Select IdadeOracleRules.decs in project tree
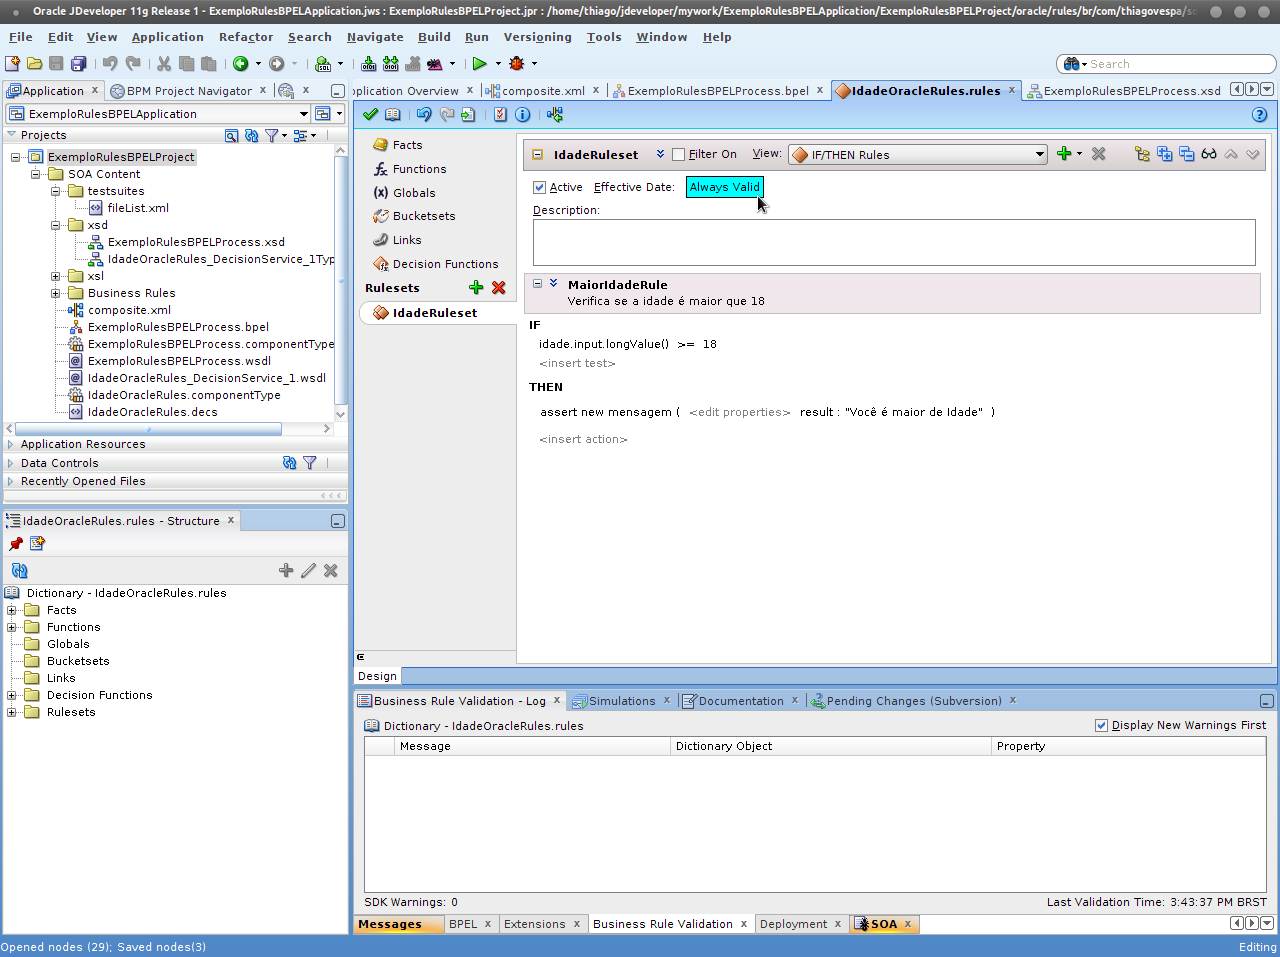 152,412
